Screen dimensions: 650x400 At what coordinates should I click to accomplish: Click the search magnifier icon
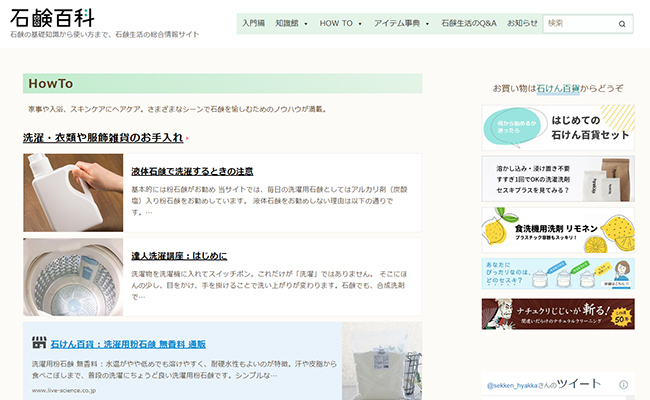(x=622, y=24)
